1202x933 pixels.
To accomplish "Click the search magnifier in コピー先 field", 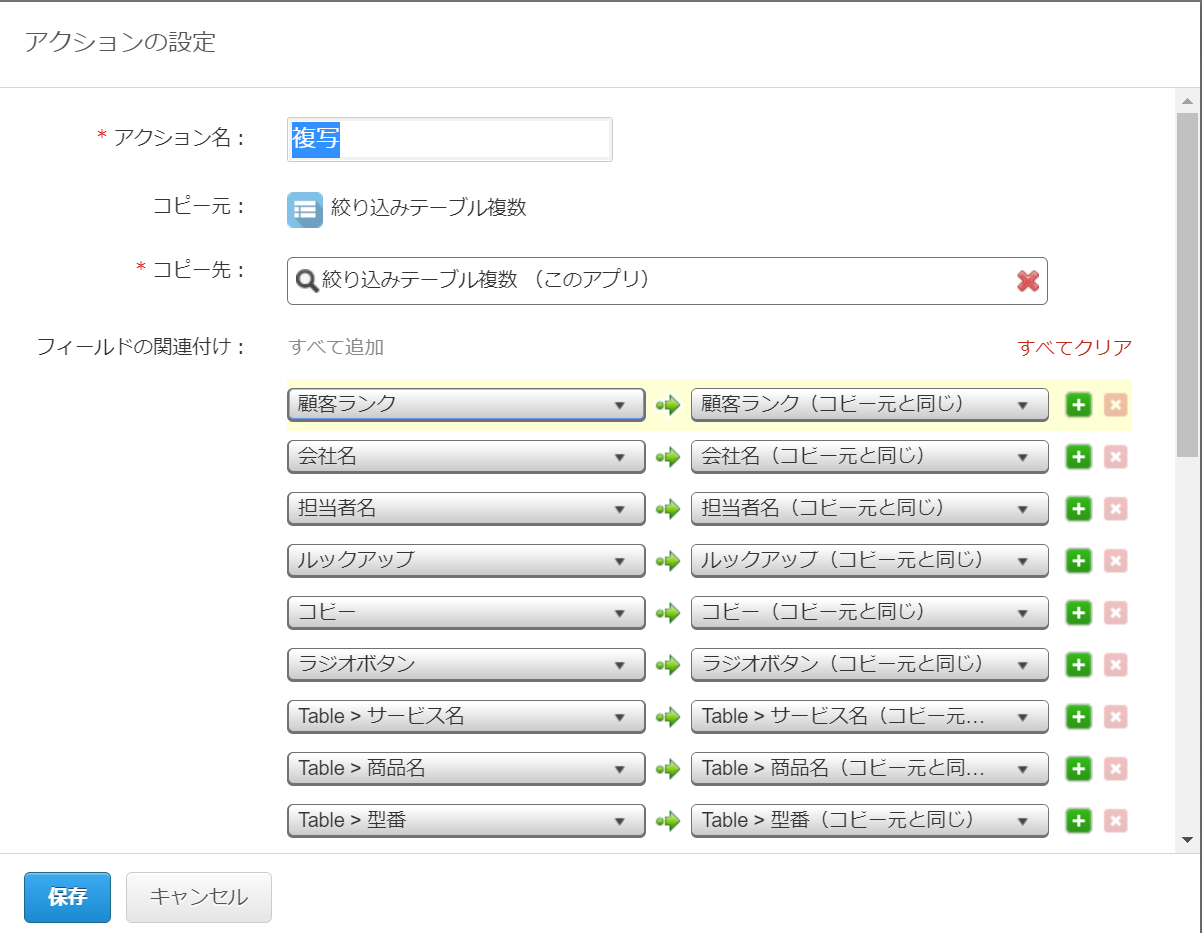I will click(307, 281).
